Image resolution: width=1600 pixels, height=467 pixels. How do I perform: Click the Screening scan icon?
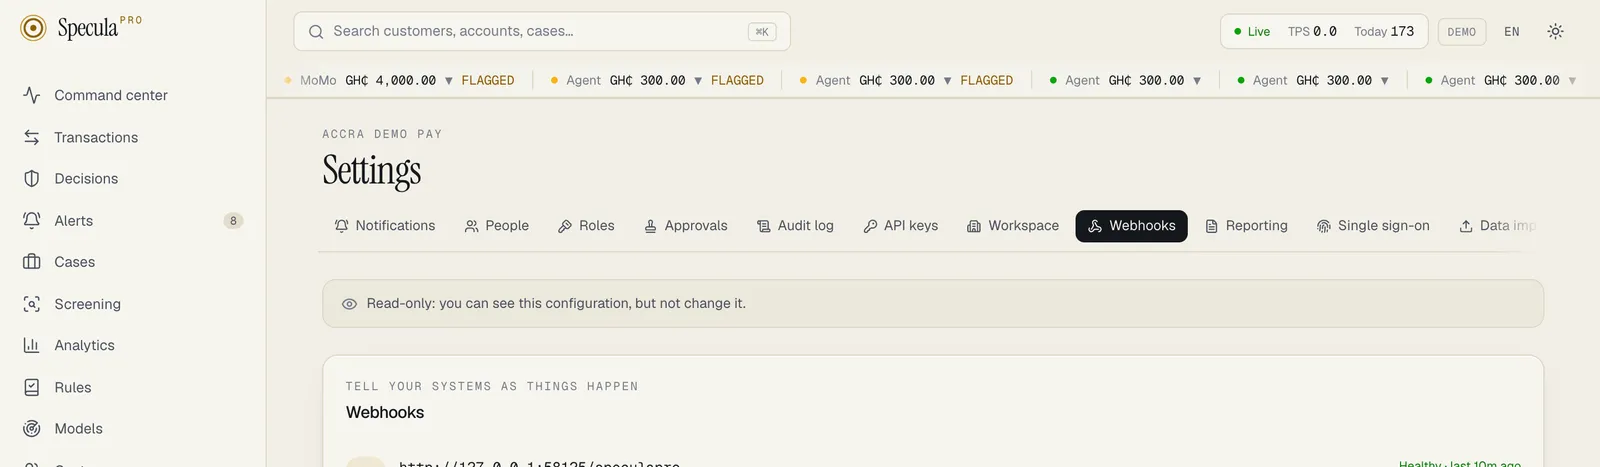32,304
